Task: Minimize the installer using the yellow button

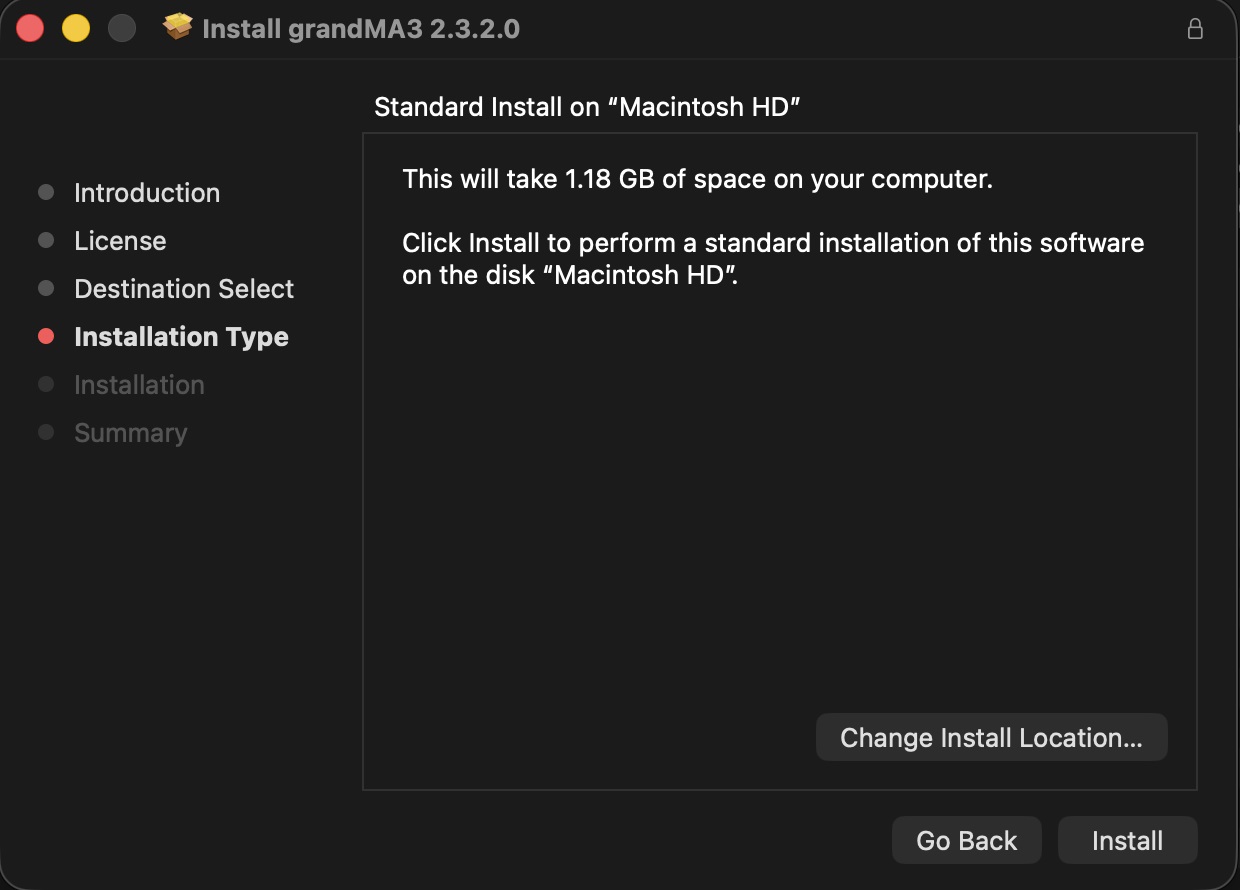Action: [76, 28]
